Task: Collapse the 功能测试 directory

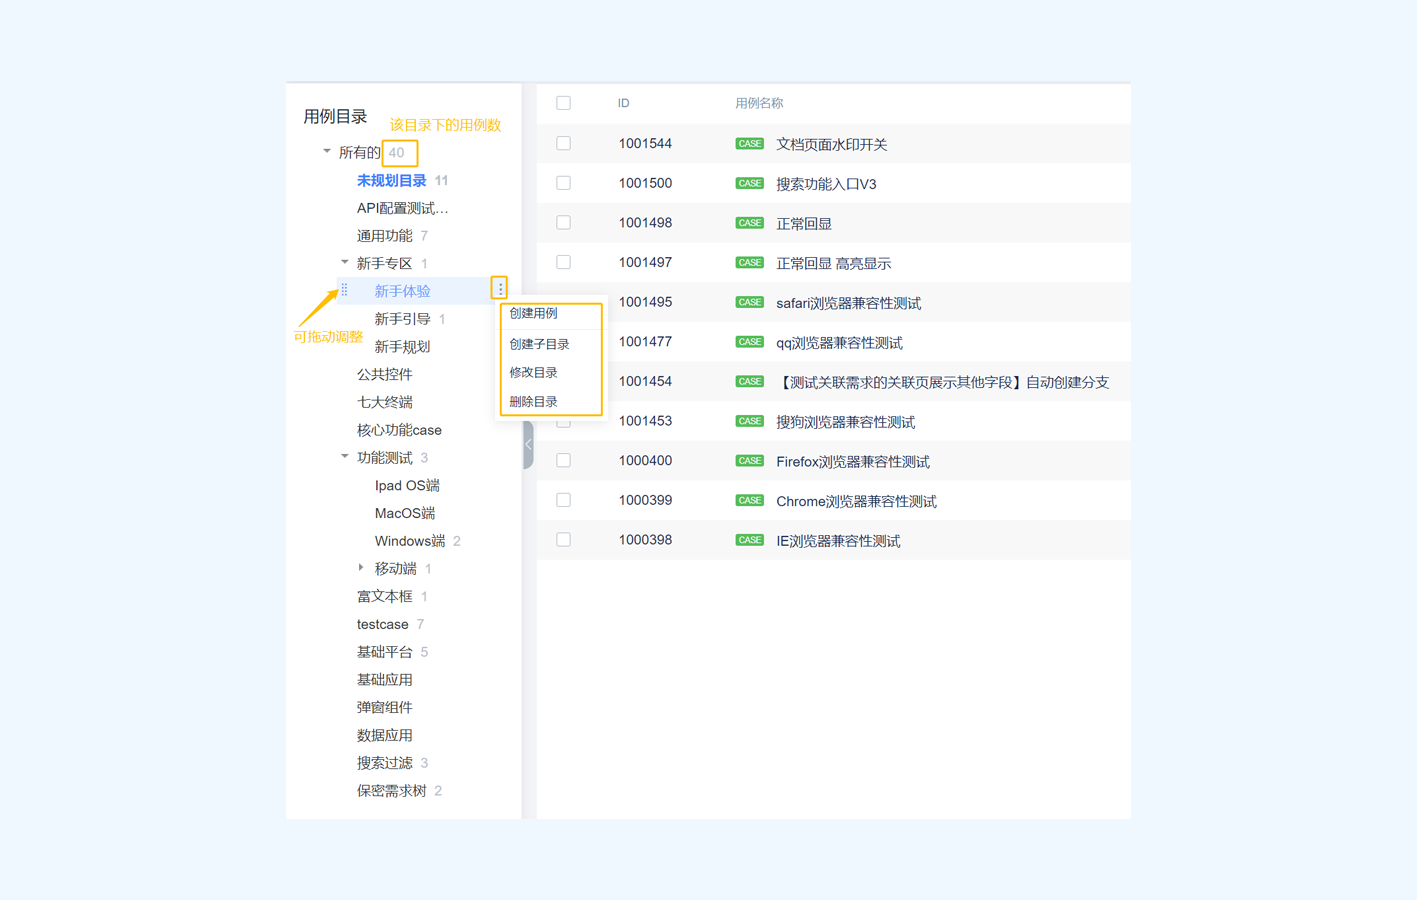Action: 345,457
